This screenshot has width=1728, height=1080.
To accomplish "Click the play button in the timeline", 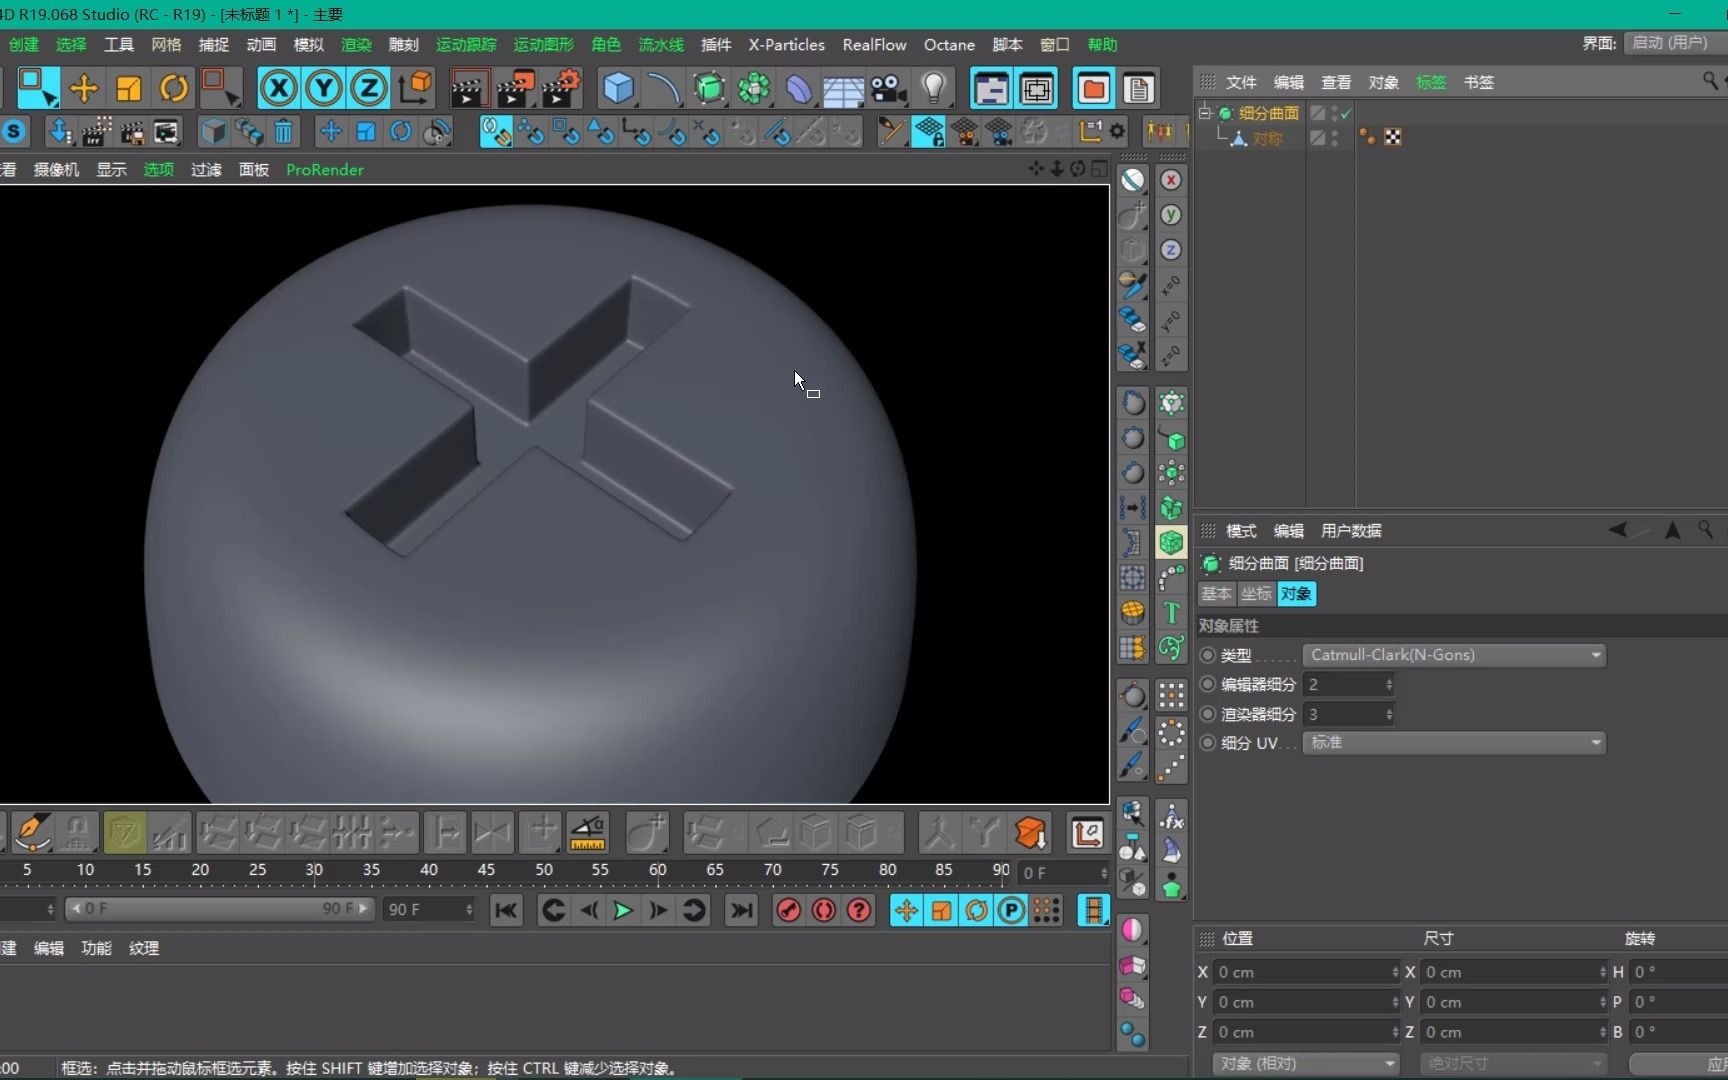I will [622, 910].
